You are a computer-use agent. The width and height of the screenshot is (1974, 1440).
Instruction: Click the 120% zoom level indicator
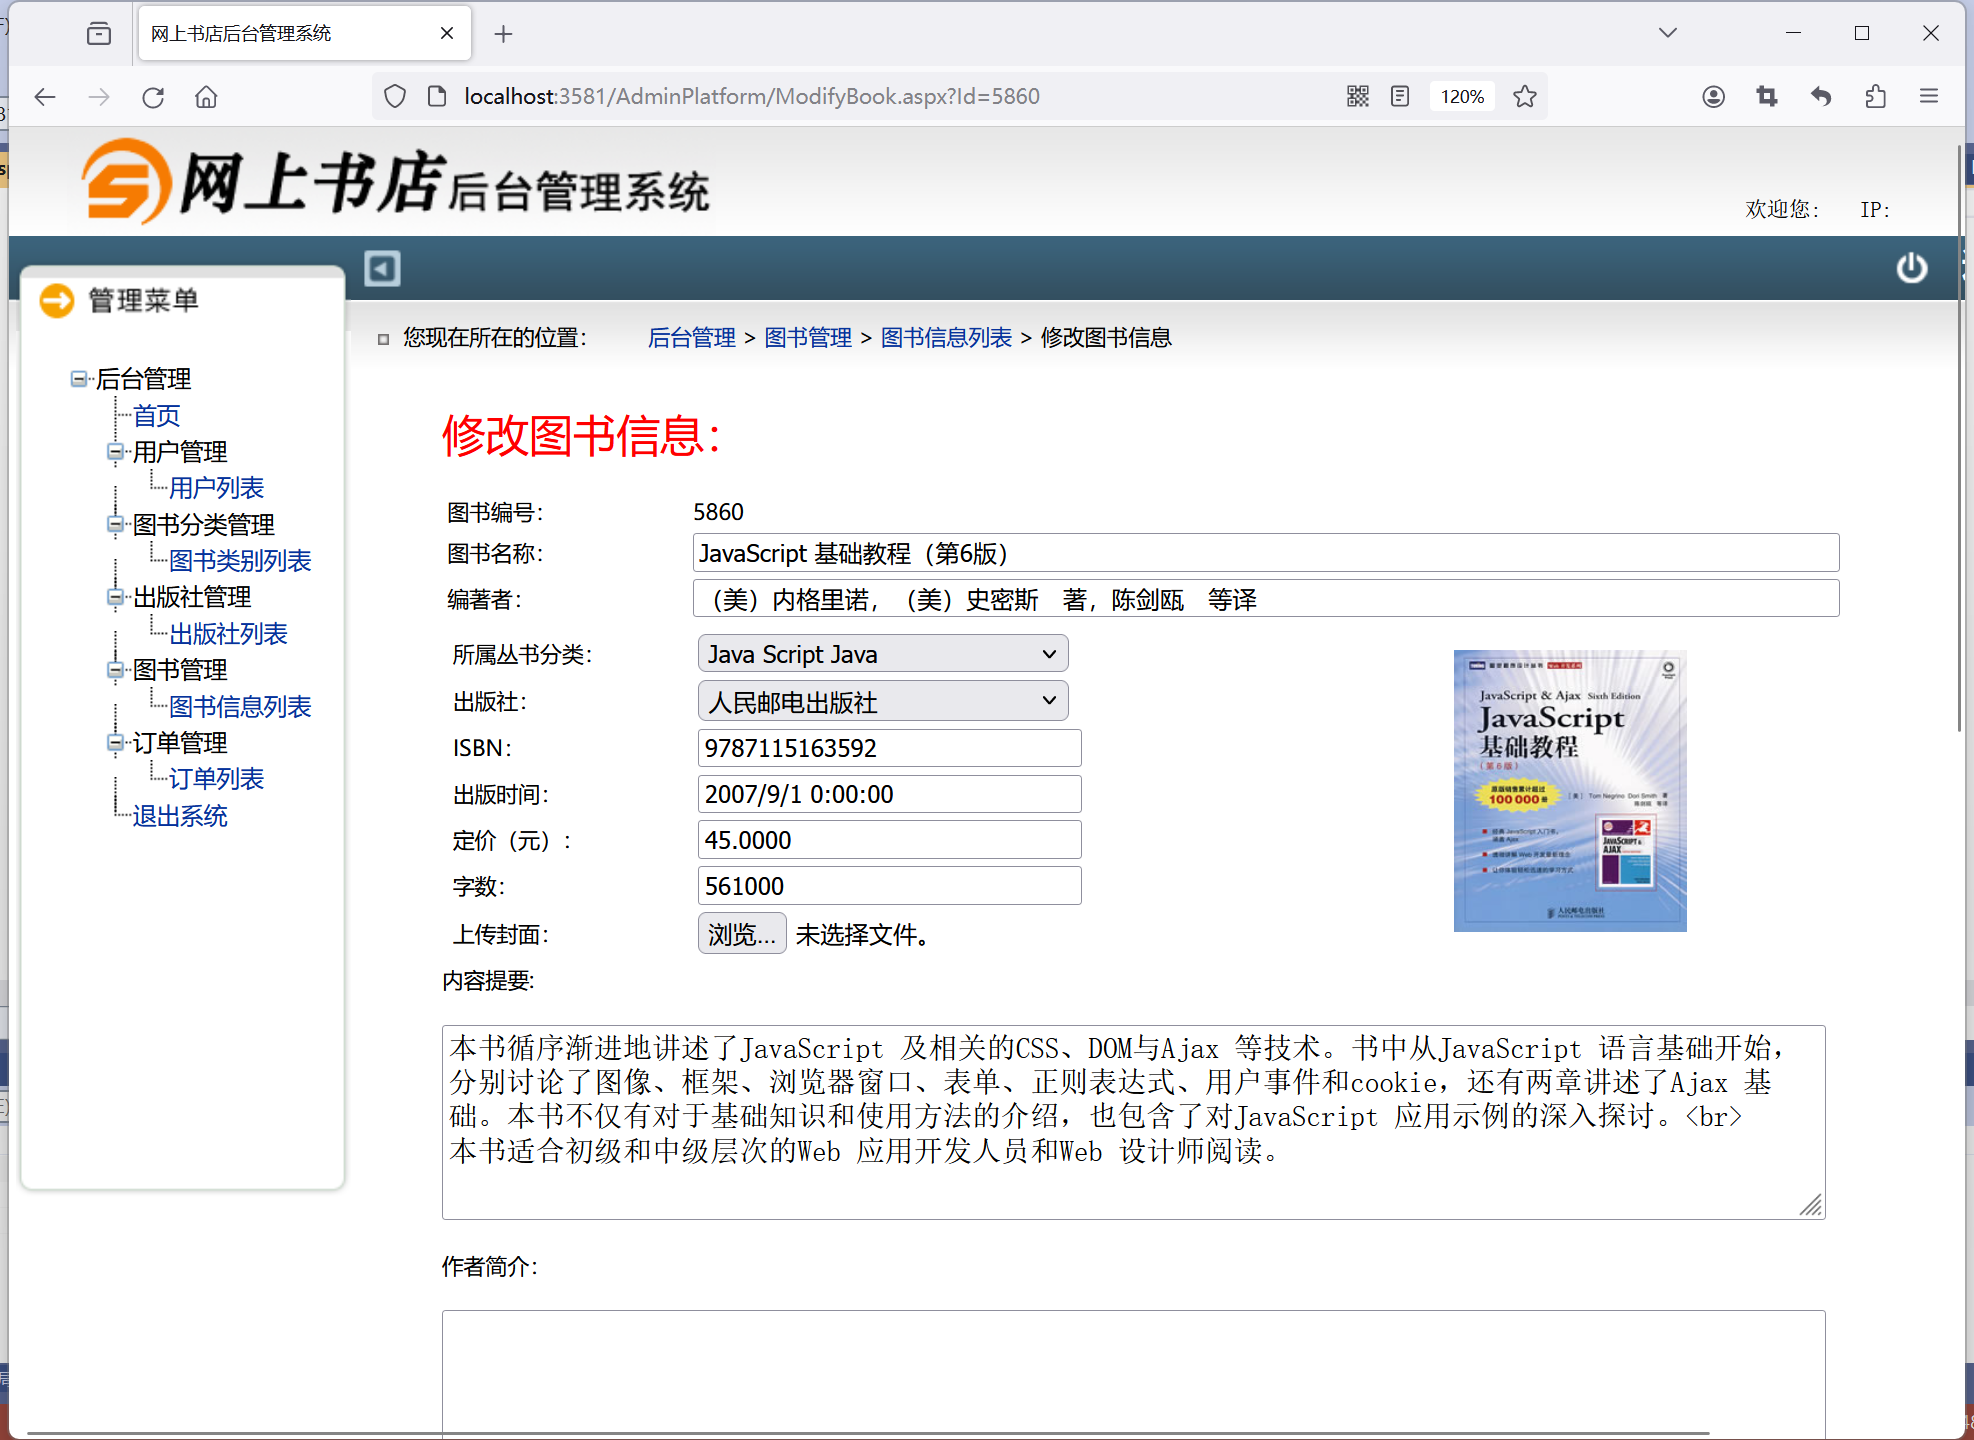click(x=1462, y=96)
